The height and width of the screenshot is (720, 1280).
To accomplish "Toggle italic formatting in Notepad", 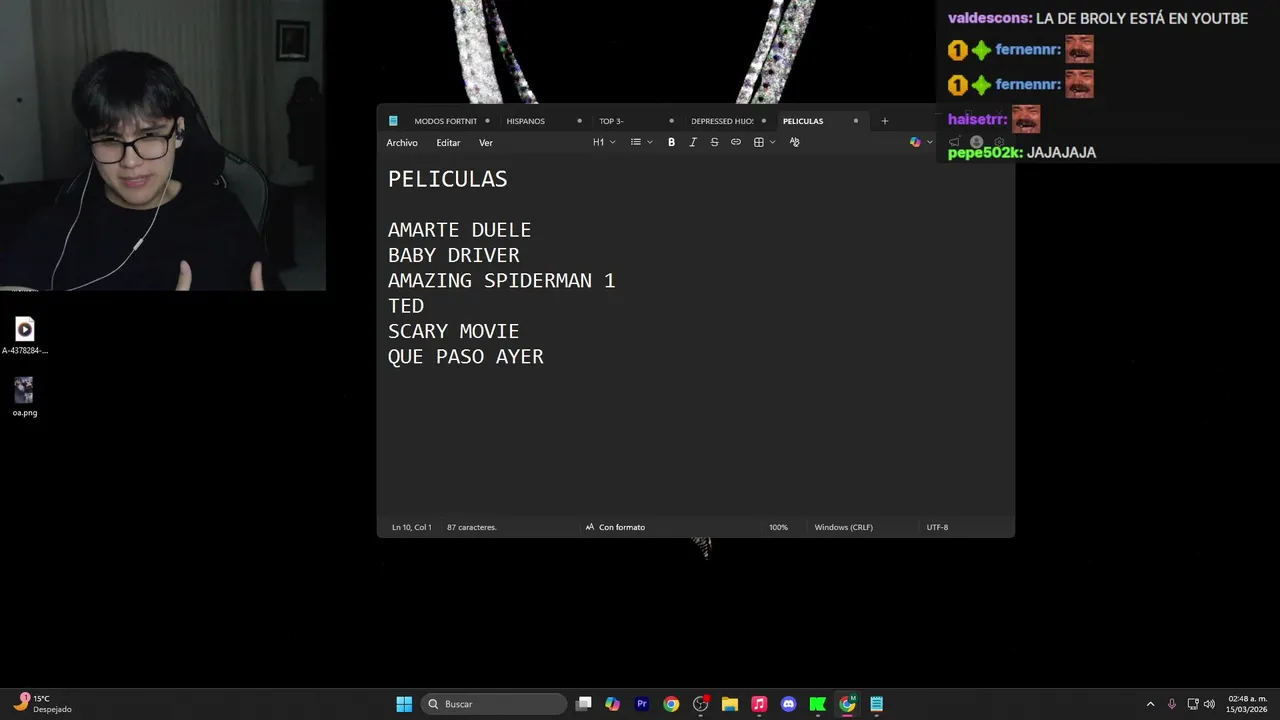I will [x=693, y=142].
